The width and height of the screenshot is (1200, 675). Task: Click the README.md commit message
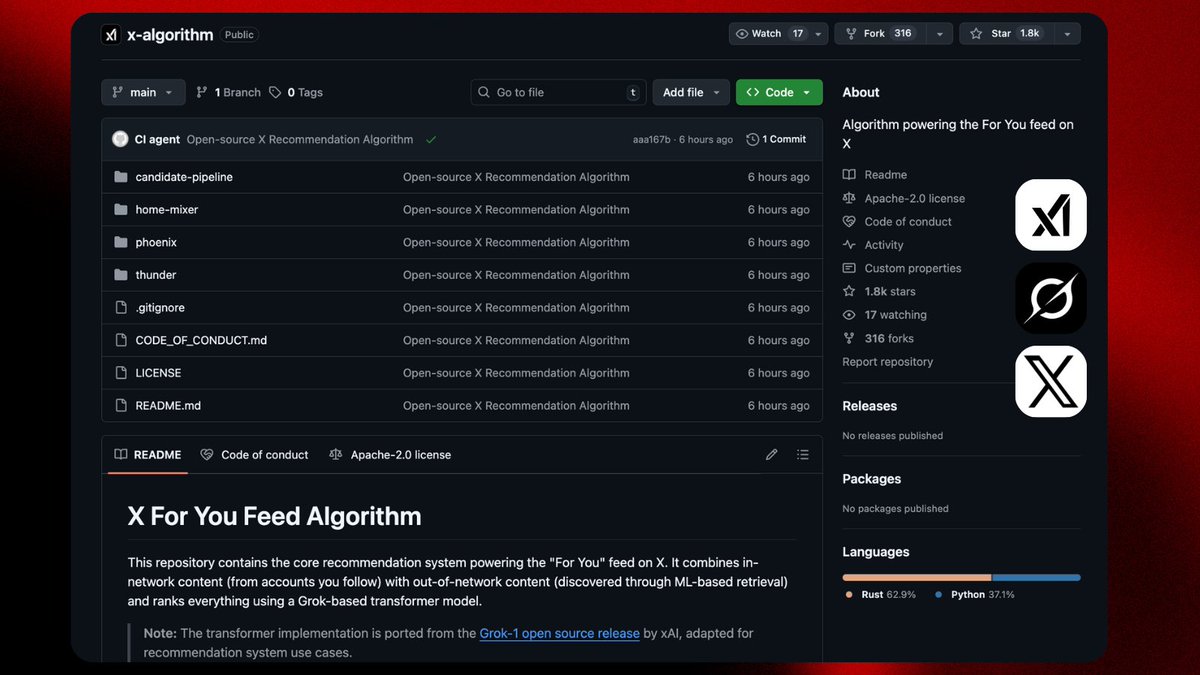[x=516, y=406]
